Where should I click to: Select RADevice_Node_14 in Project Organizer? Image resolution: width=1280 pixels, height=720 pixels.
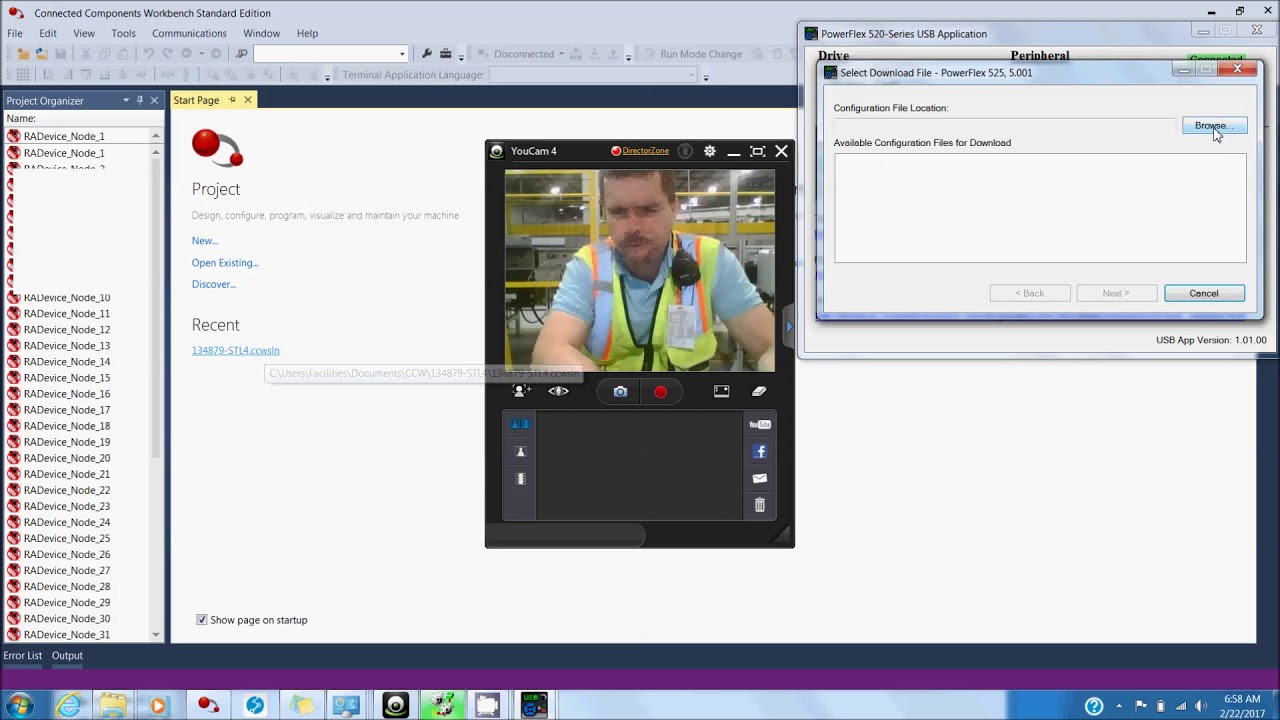pos(67,362)
